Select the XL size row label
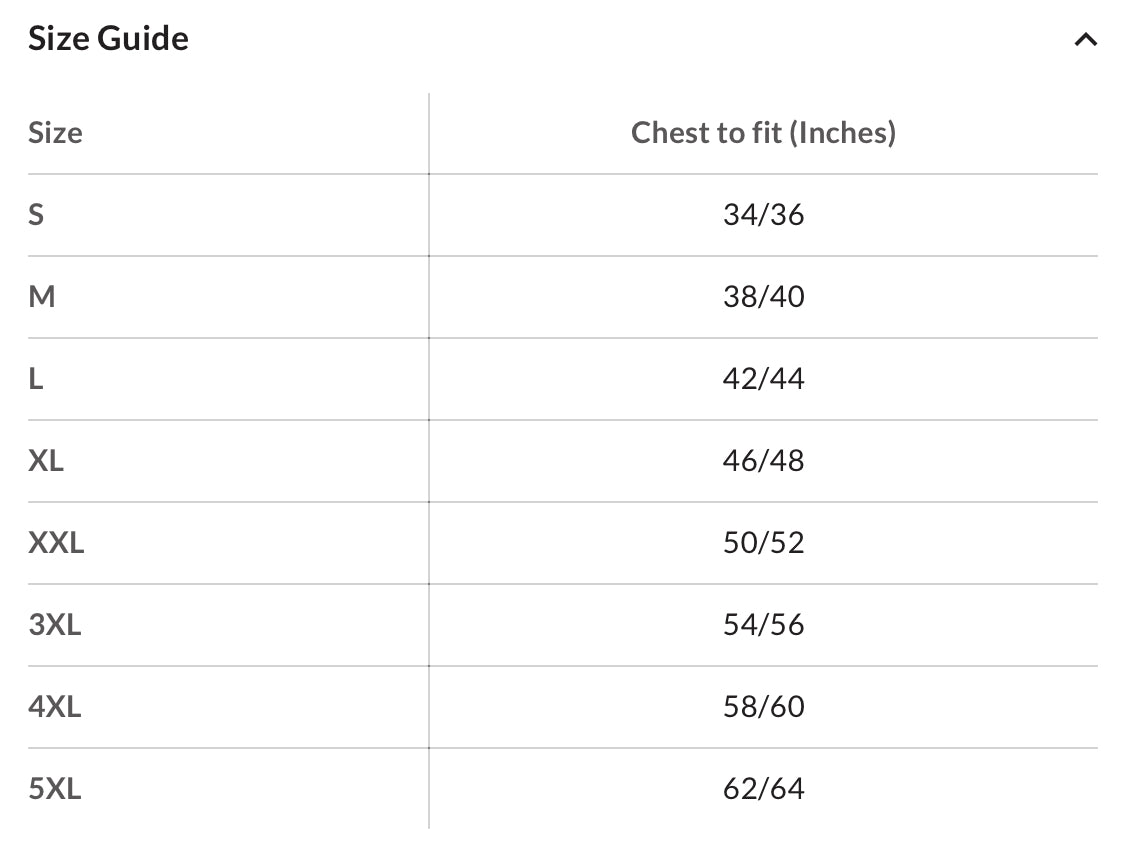The image size is (1128, 867). (x=46, y=461)
